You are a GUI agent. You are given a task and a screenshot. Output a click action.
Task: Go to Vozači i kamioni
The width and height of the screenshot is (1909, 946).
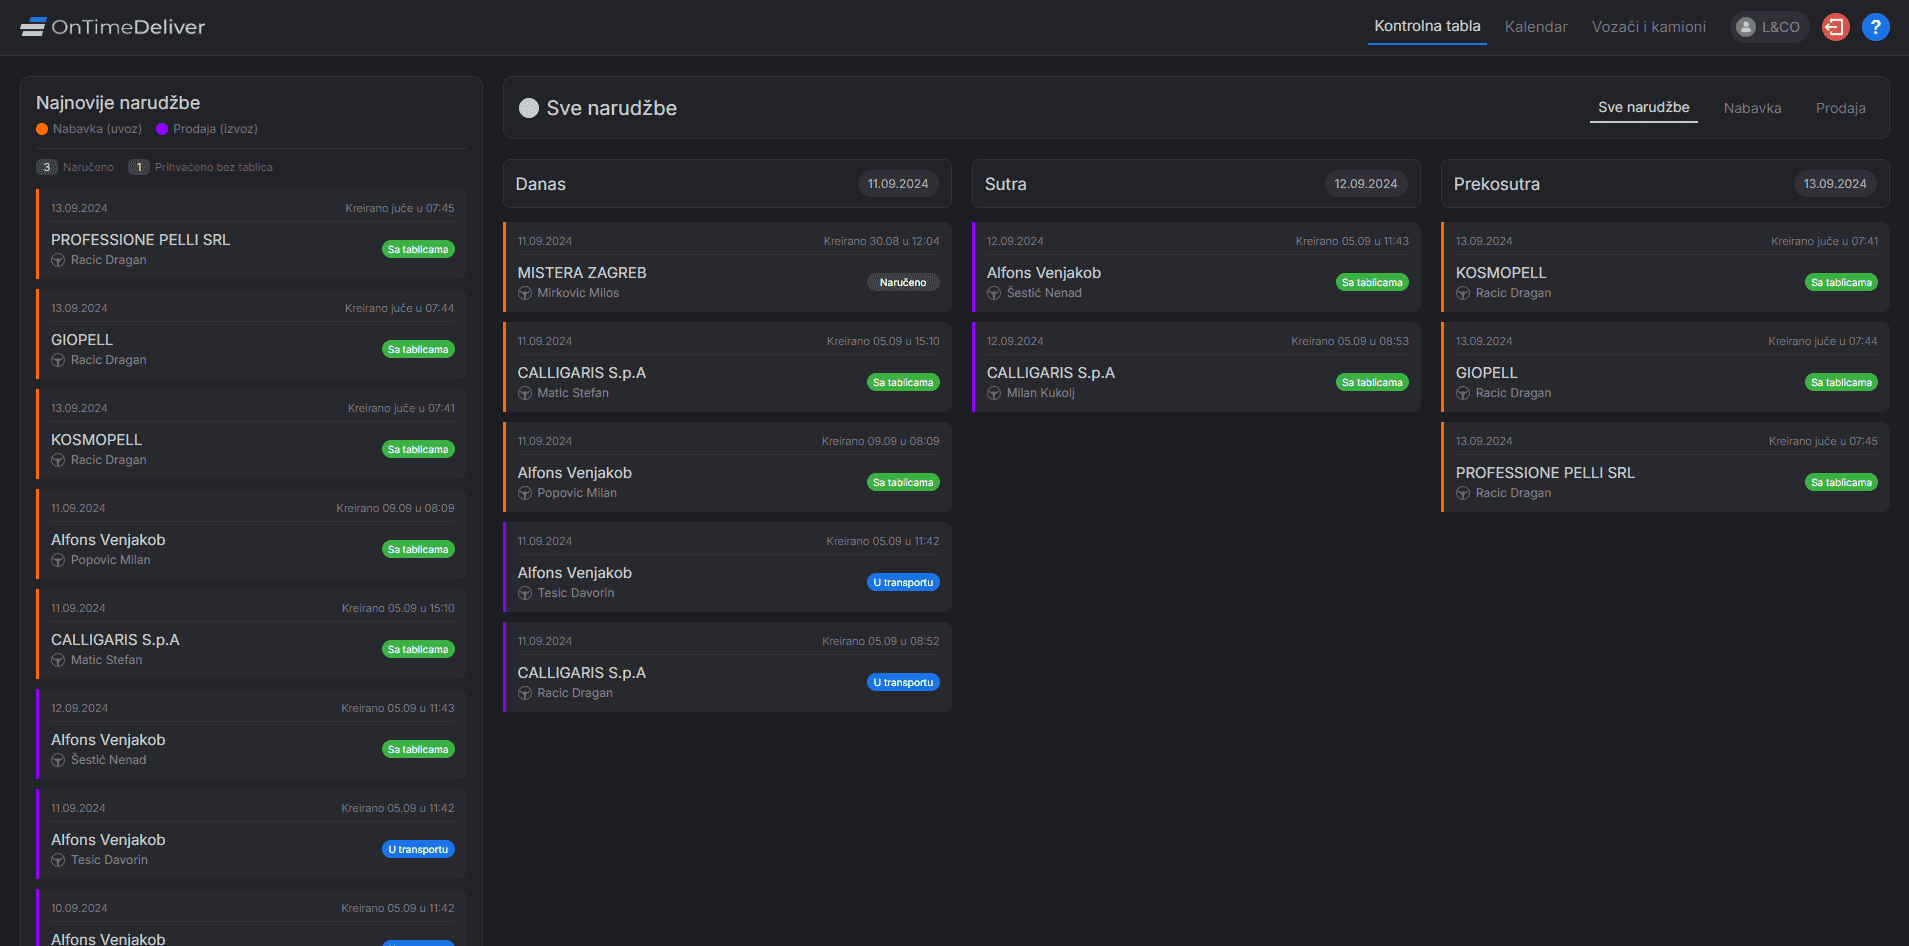tap(1649, 27)
